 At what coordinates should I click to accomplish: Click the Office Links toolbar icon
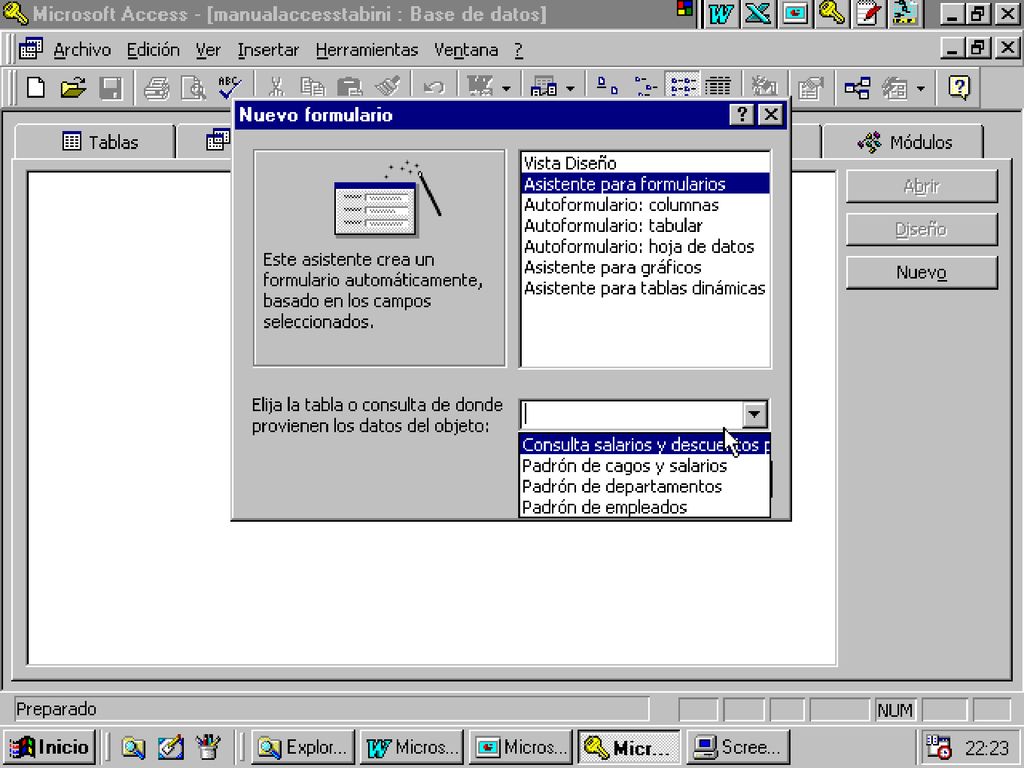(x=480, y=87)
